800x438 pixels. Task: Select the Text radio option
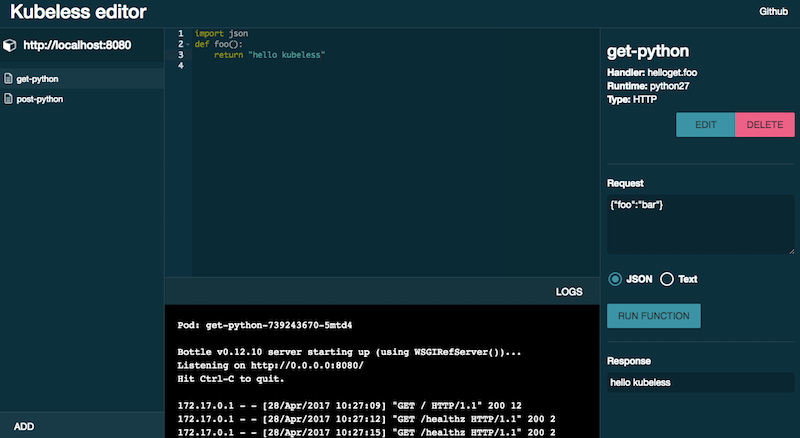tap(667, 279)
